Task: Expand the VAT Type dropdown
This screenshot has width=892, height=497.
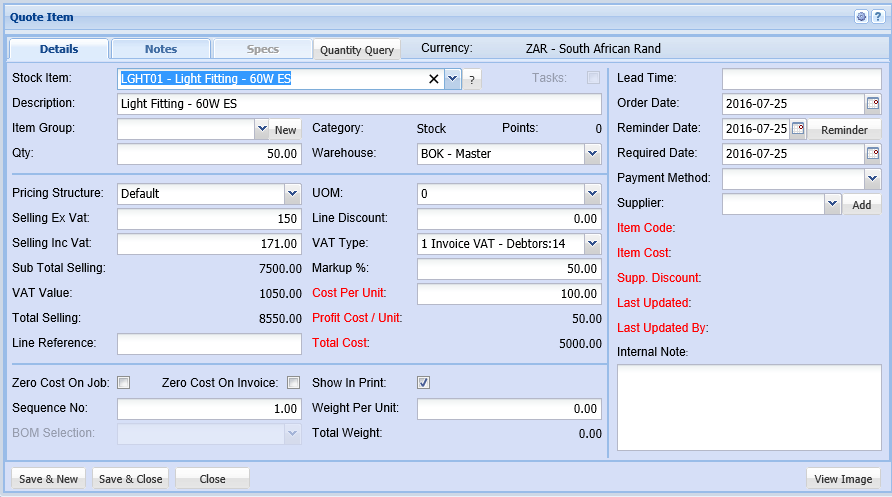Action: pos(592,243)
